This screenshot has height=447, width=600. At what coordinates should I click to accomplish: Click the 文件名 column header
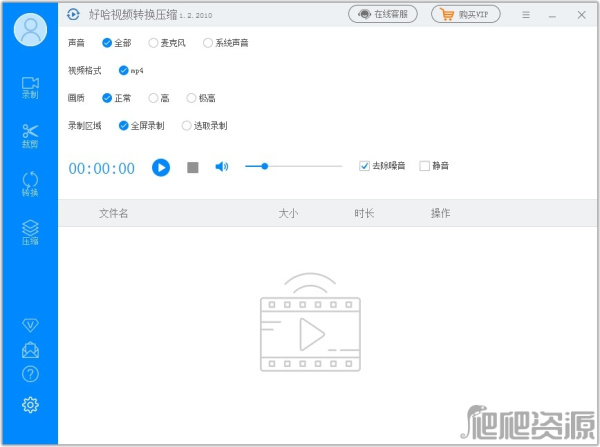[x=114, y=213]
